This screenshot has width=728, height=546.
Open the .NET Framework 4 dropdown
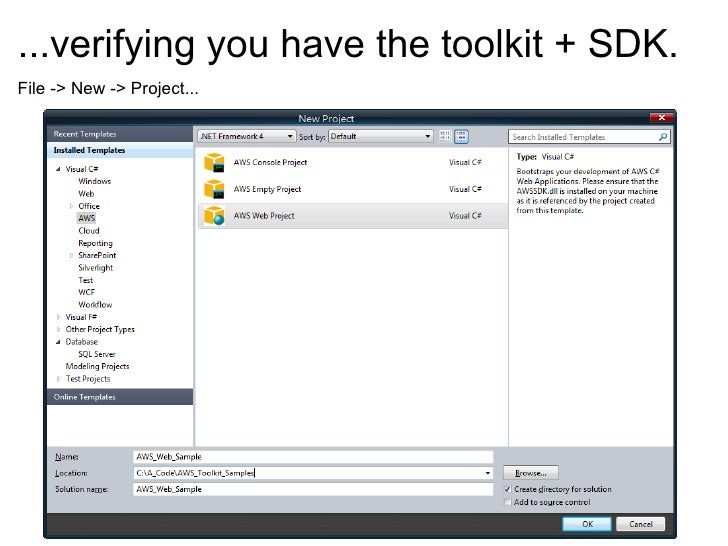pyautogui.click(x=246, y=136)
